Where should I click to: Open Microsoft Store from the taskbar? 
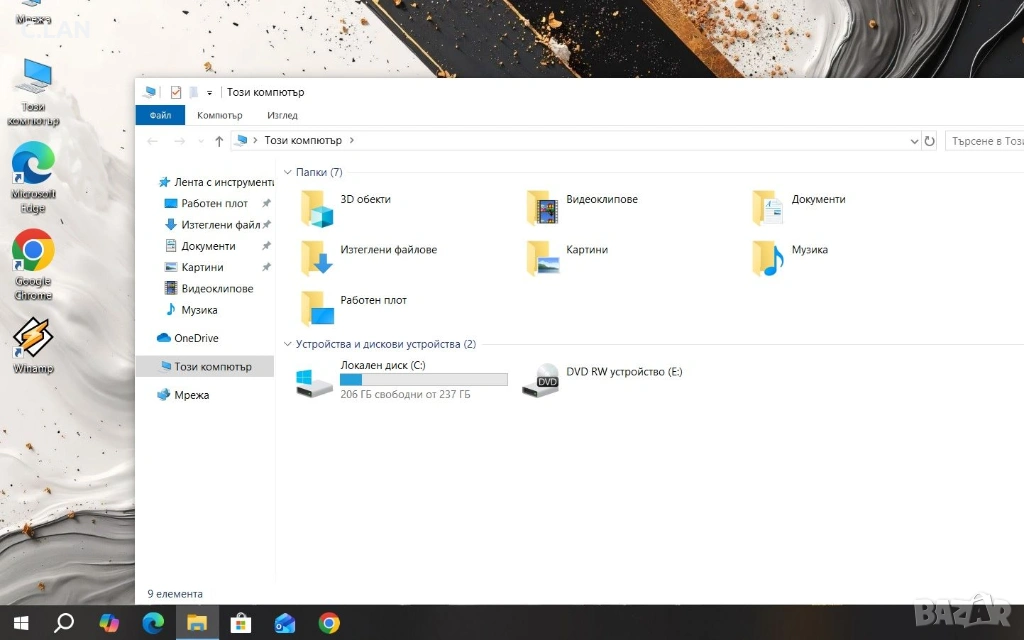pos(241,623)
